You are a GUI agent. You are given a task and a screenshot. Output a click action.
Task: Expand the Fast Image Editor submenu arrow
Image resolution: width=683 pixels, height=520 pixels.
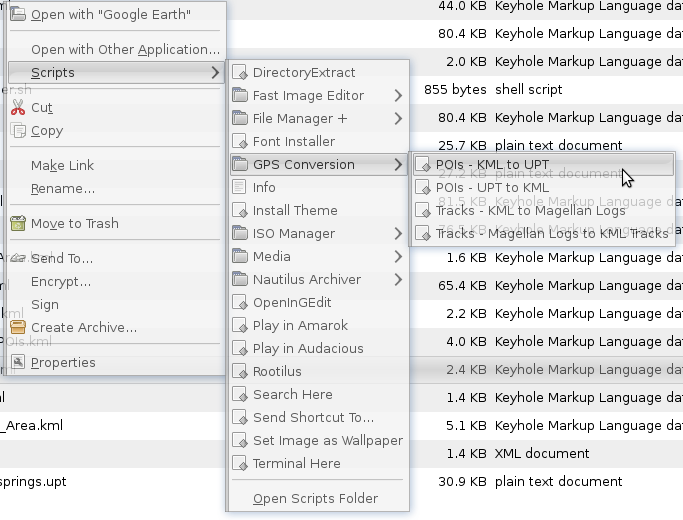click(x=398, y=95)
